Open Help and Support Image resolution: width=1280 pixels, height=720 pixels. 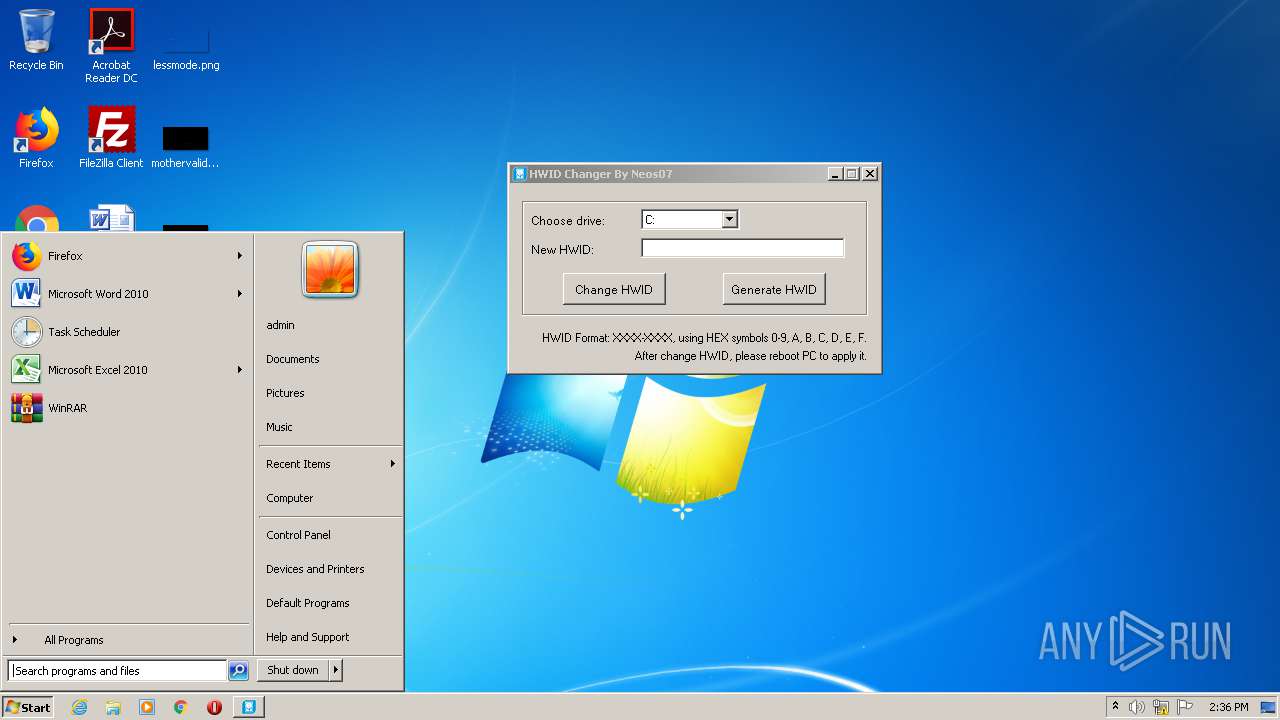point(330,637)
